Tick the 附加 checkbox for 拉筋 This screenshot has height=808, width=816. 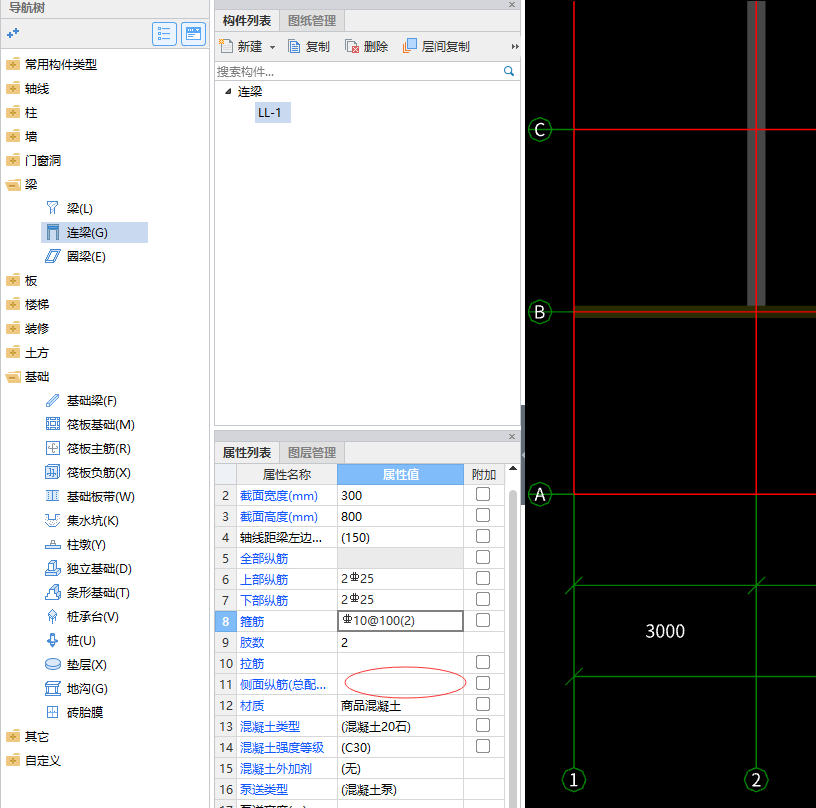coord(483,662)
